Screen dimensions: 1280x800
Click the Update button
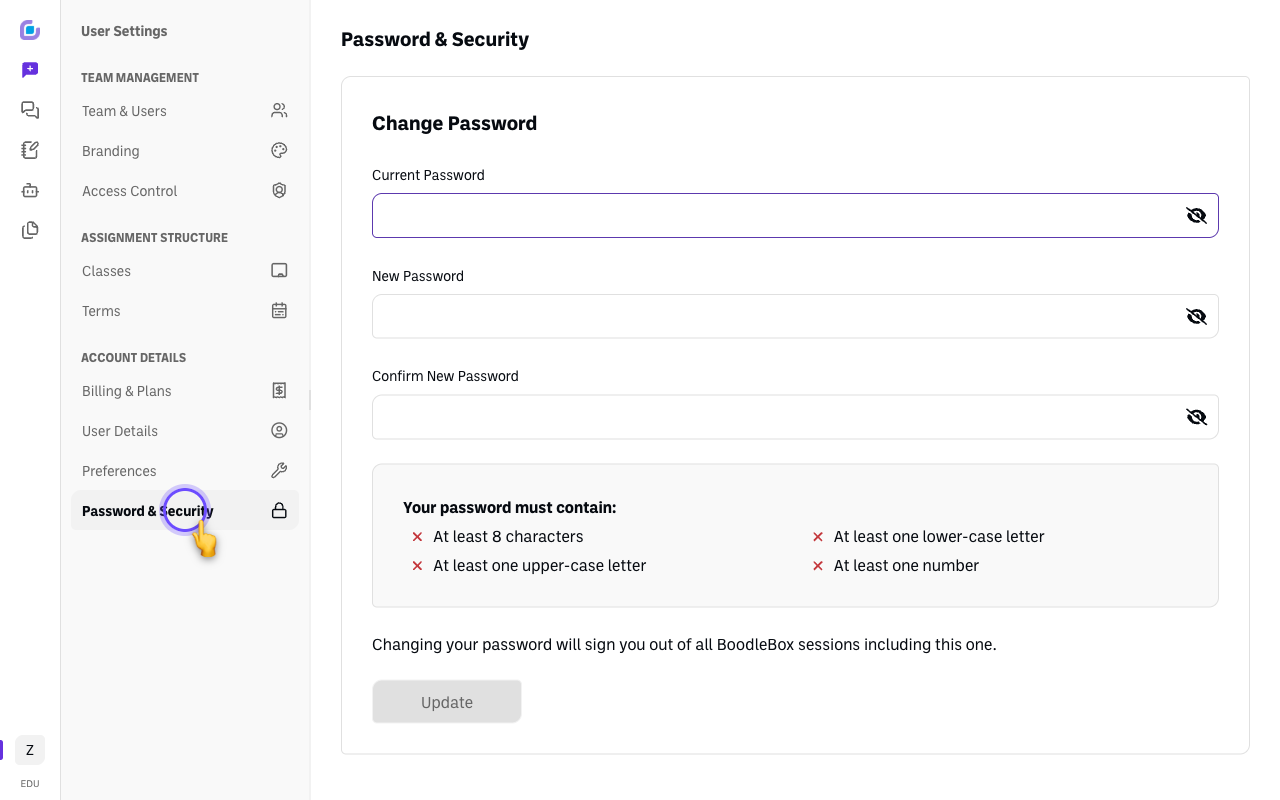pos(447,702)
